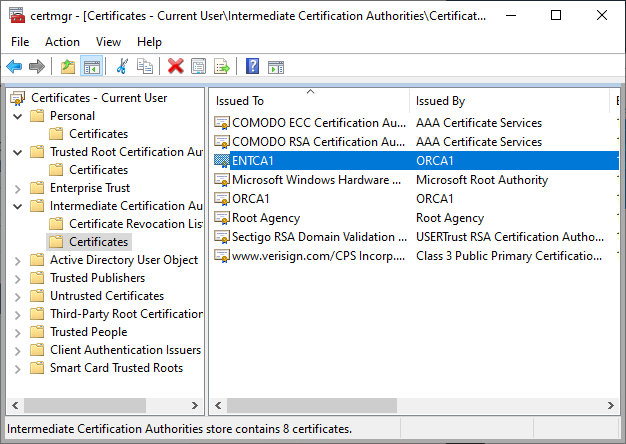Click the list pane scroll-left arrow
Screen dimensions: 626x444
(218, 406)
